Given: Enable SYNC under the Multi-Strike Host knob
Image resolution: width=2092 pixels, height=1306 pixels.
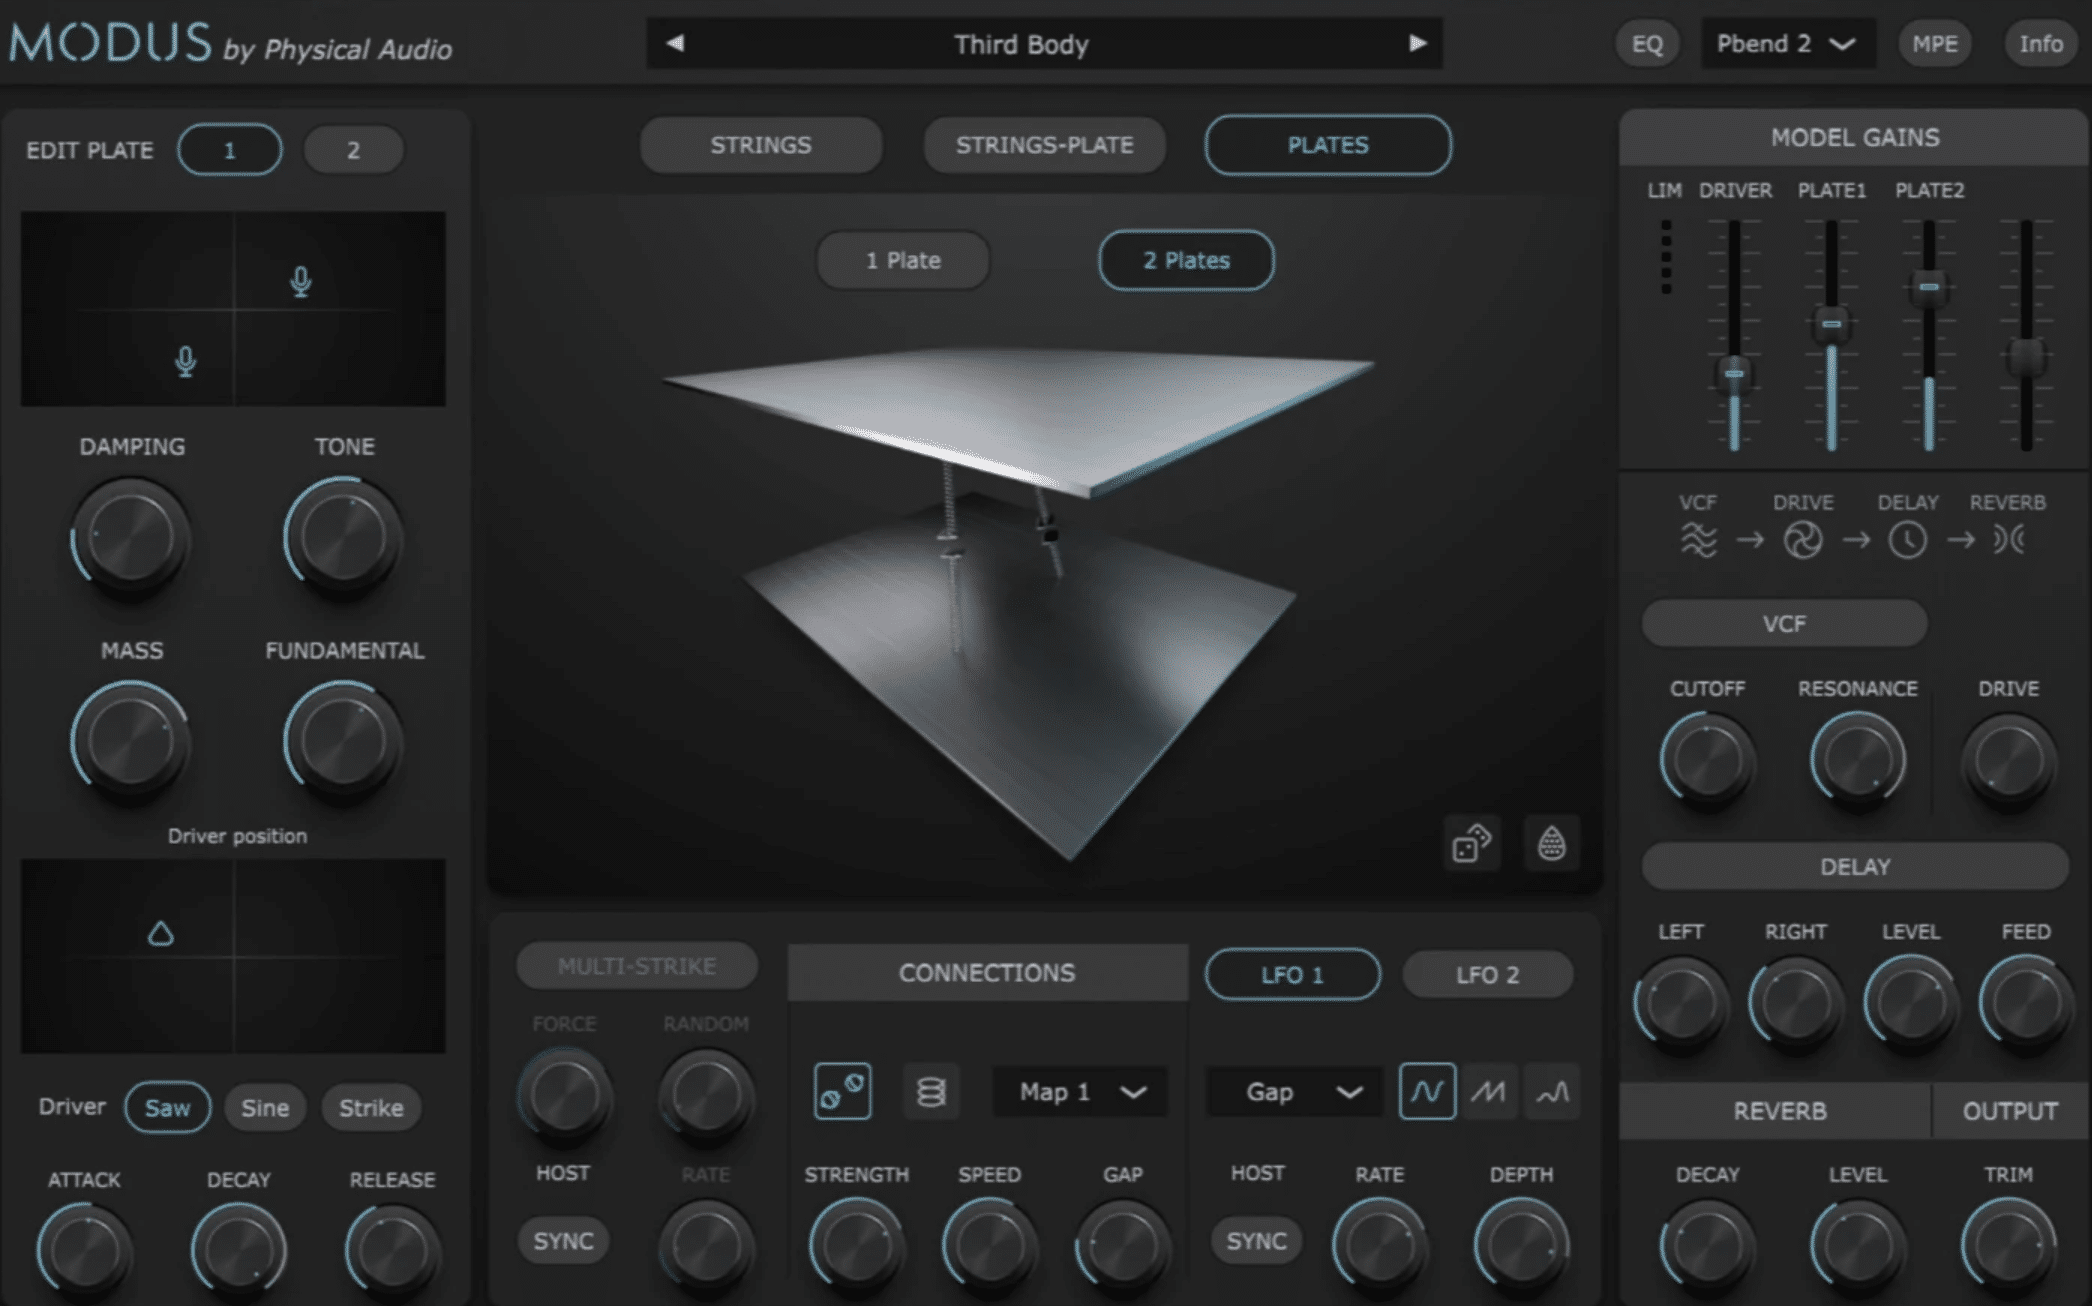Looking at the screenshot, I should pos(563,1240).
